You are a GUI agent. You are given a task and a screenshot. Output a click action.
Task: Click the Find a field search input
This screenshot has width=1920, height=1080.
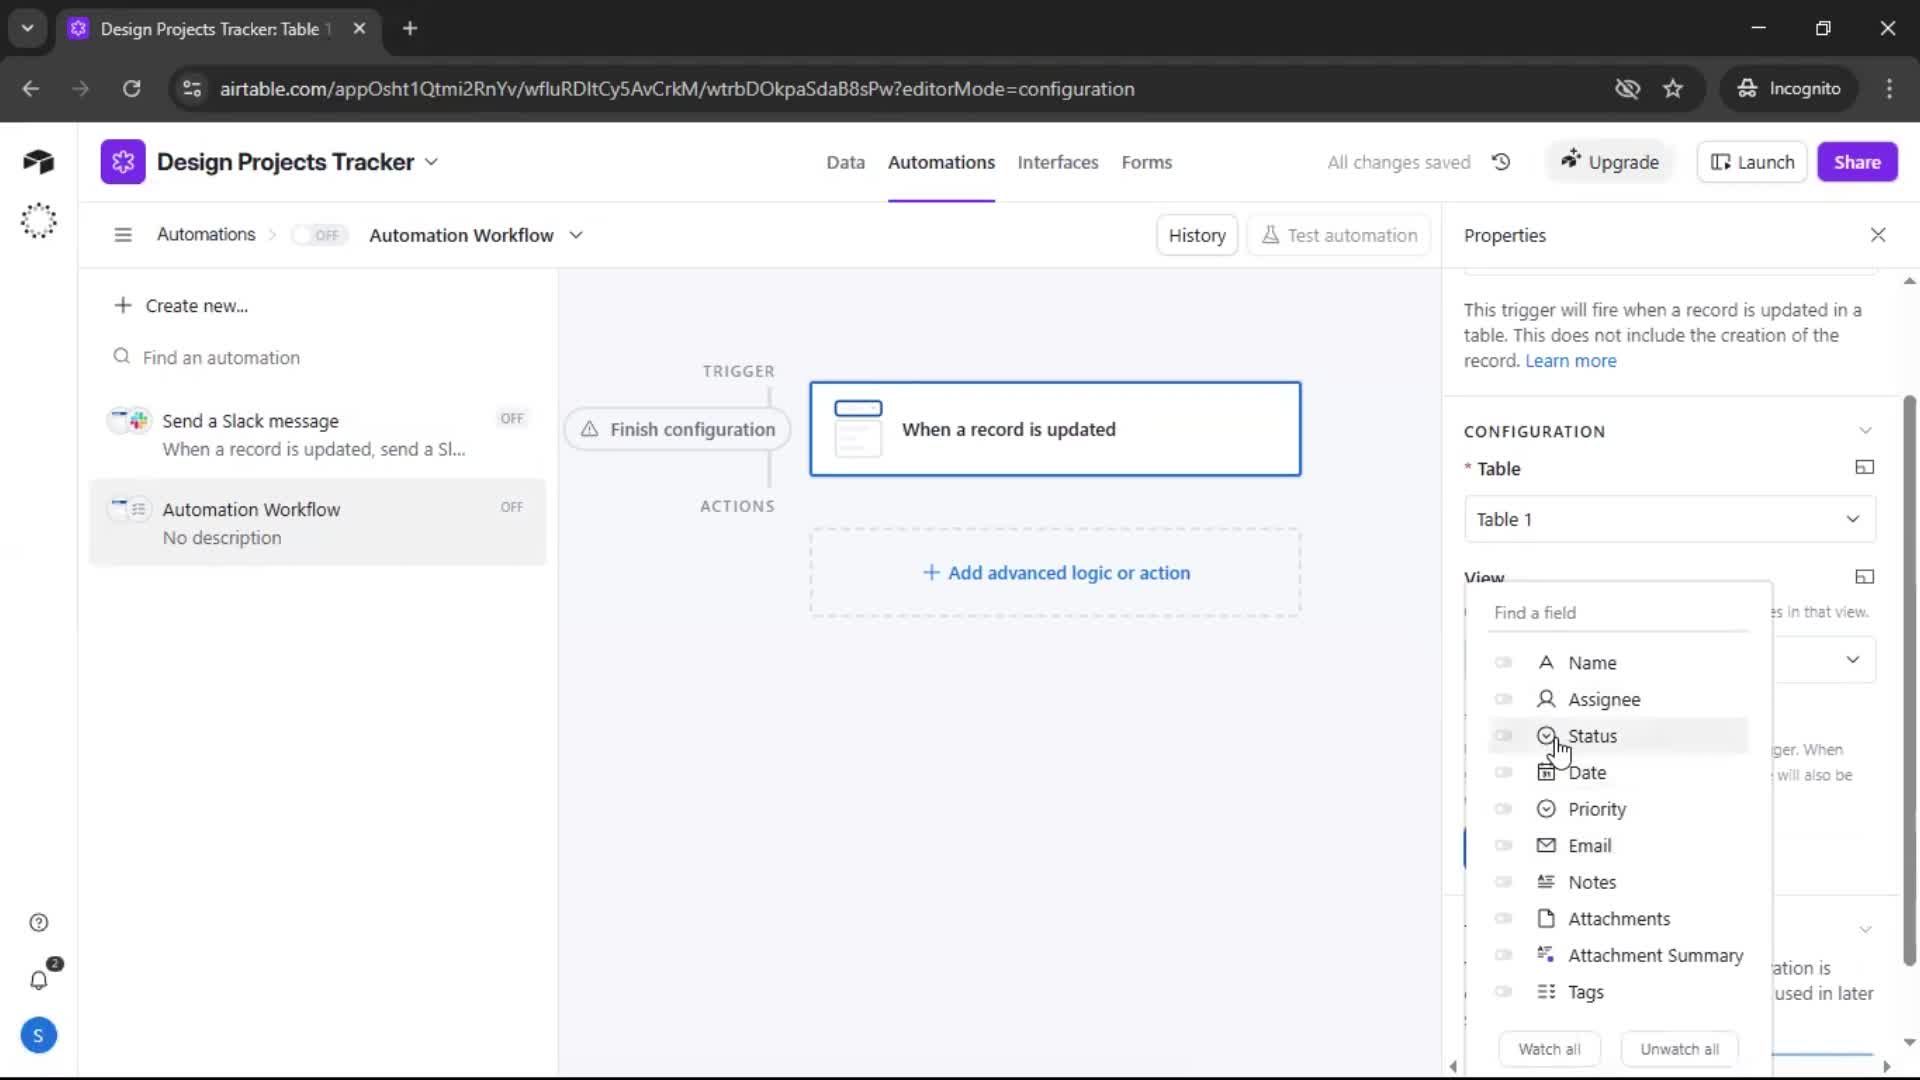1618,613
